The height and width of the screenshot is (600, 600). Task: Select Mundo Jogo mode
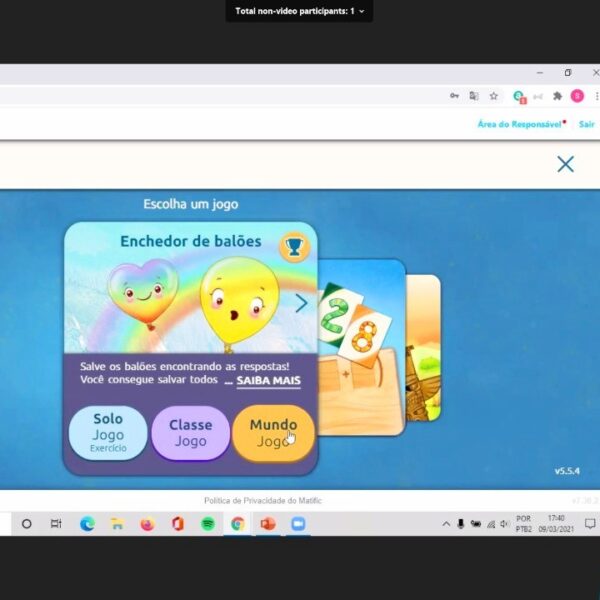(x=273, y=433)
